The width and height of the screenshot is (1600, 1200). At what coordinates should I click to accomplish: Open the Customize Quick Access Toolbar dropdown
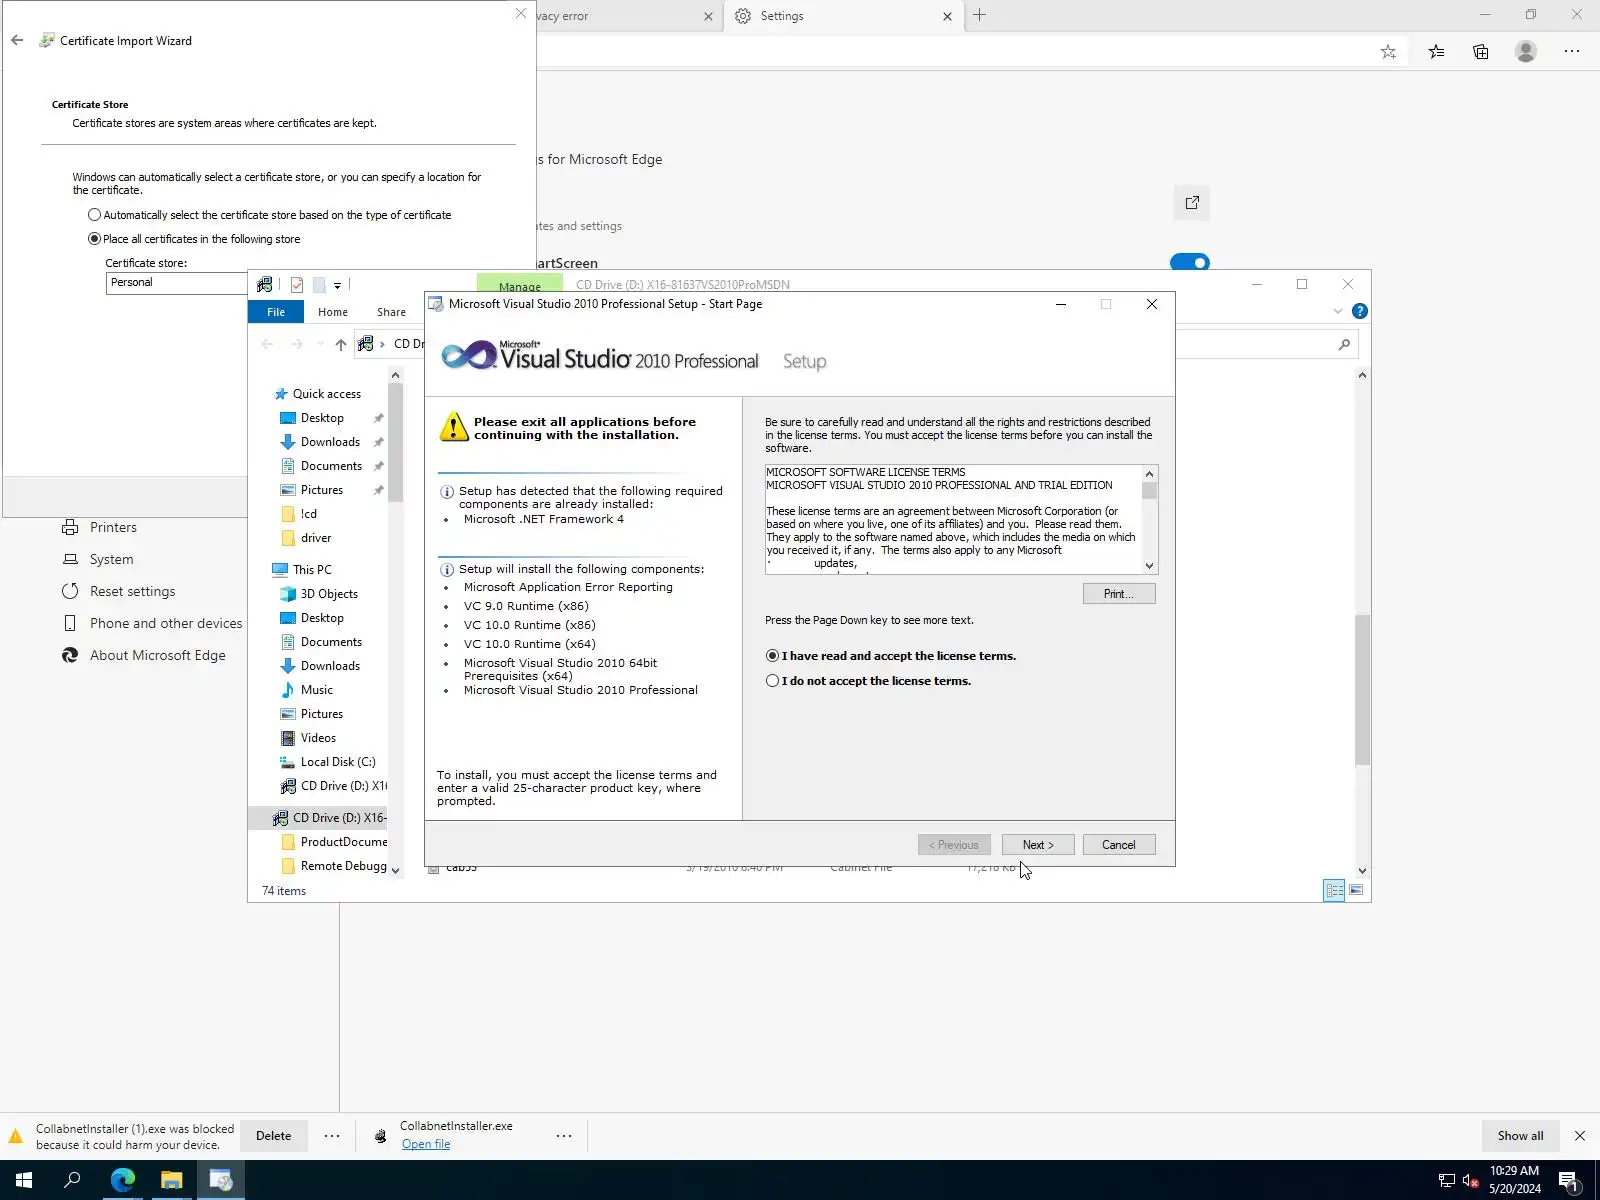click(337, 286)
